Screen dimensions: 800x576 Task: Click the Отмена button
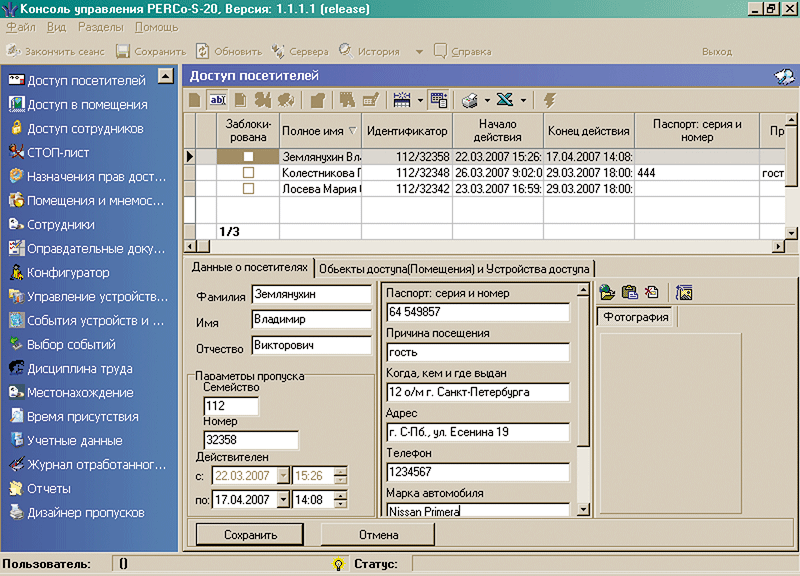click(378, 535)
